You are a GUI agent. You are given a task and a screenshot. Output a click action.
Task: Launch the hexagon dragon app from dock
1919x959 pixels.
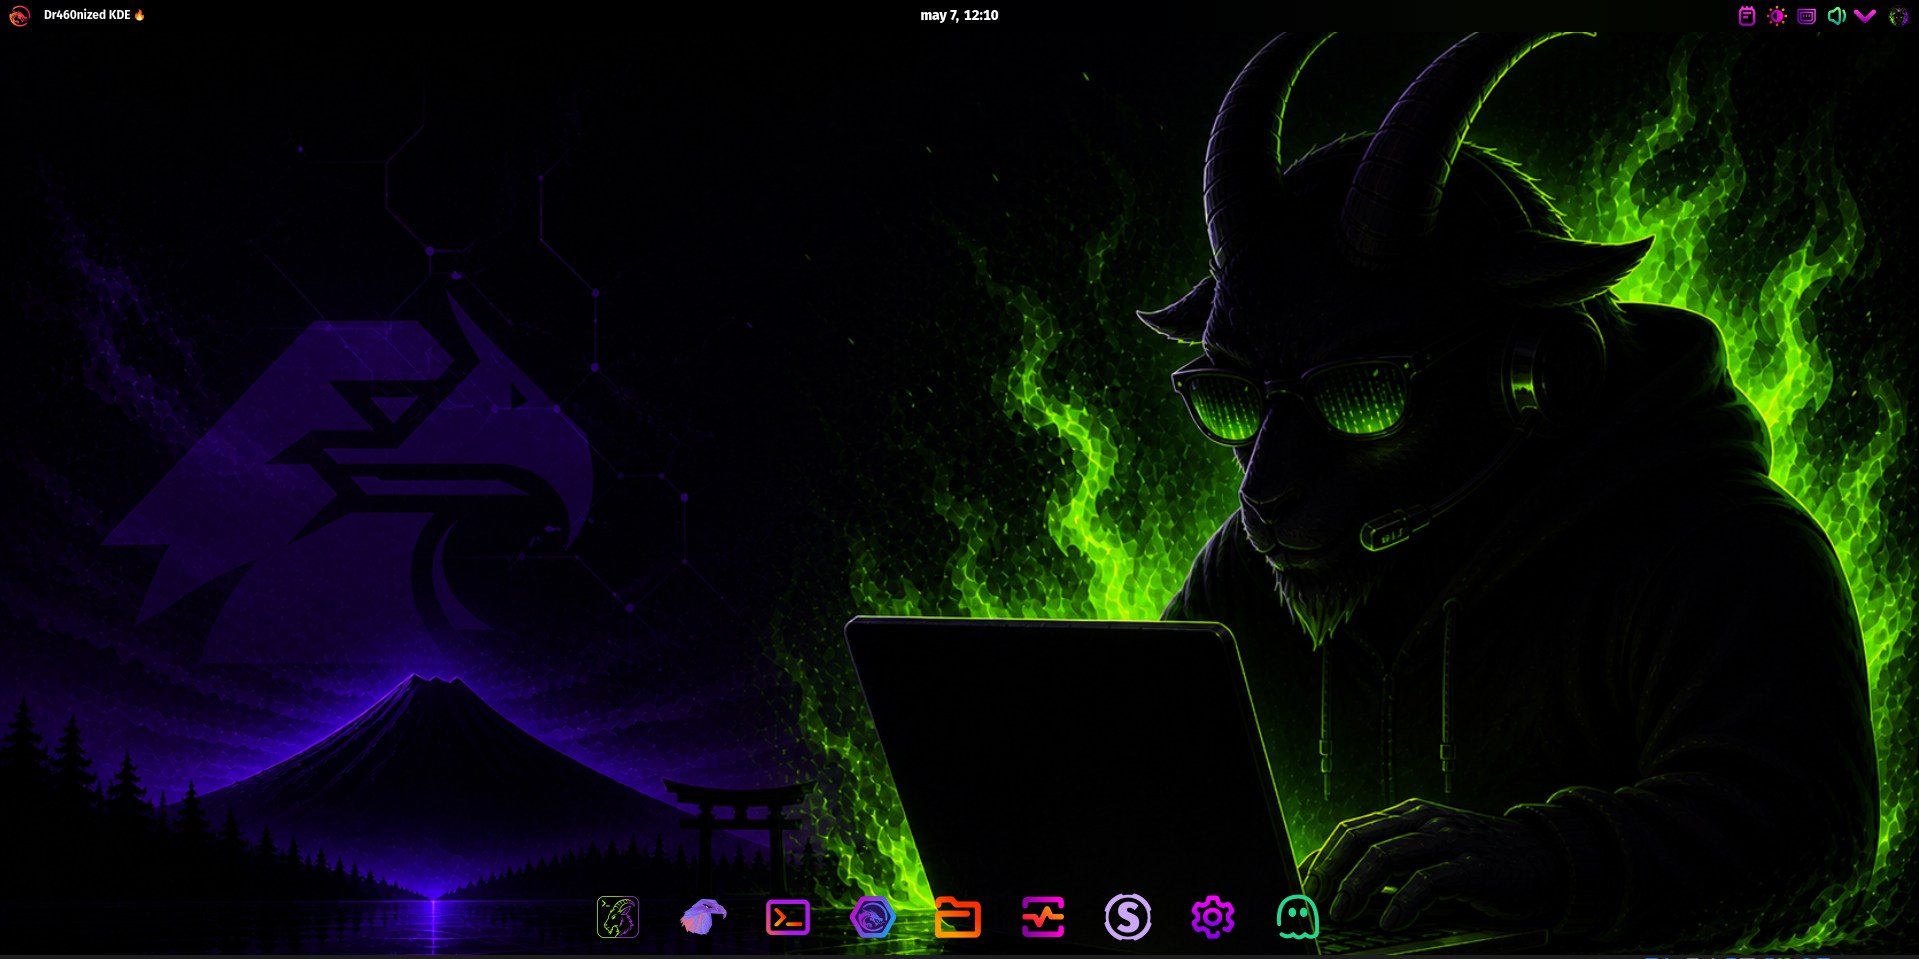click(x=872, y=917)
